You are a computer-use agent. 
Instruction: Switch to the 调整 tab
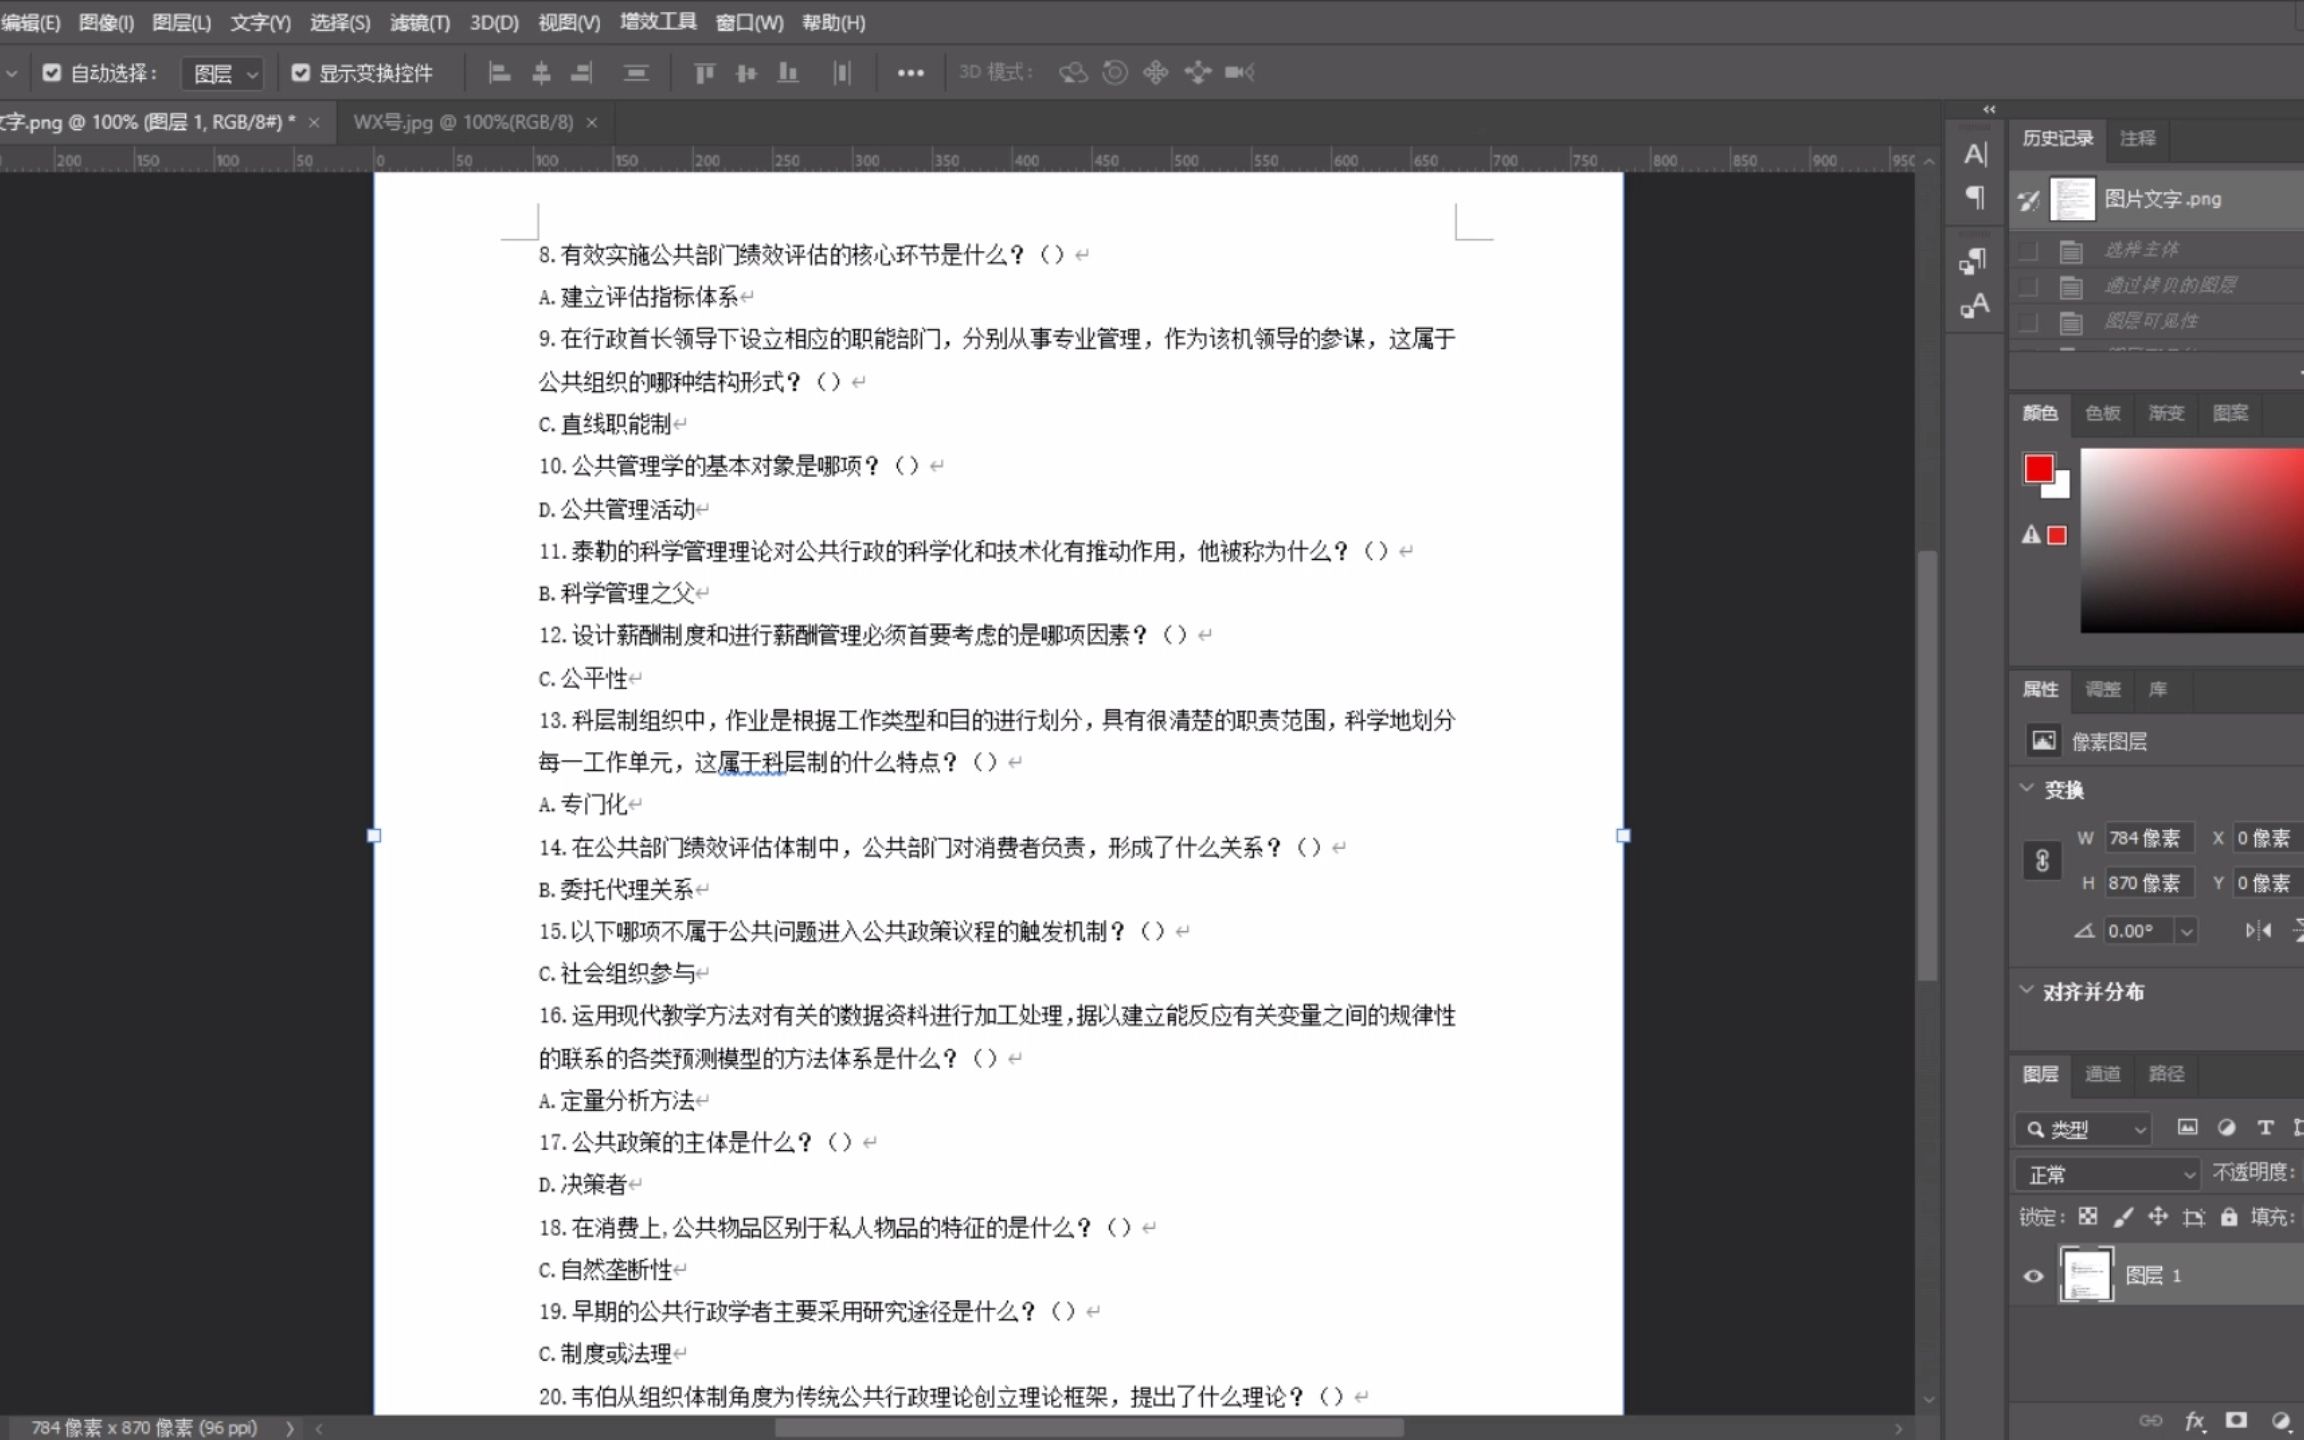(x=2102, y=689)
